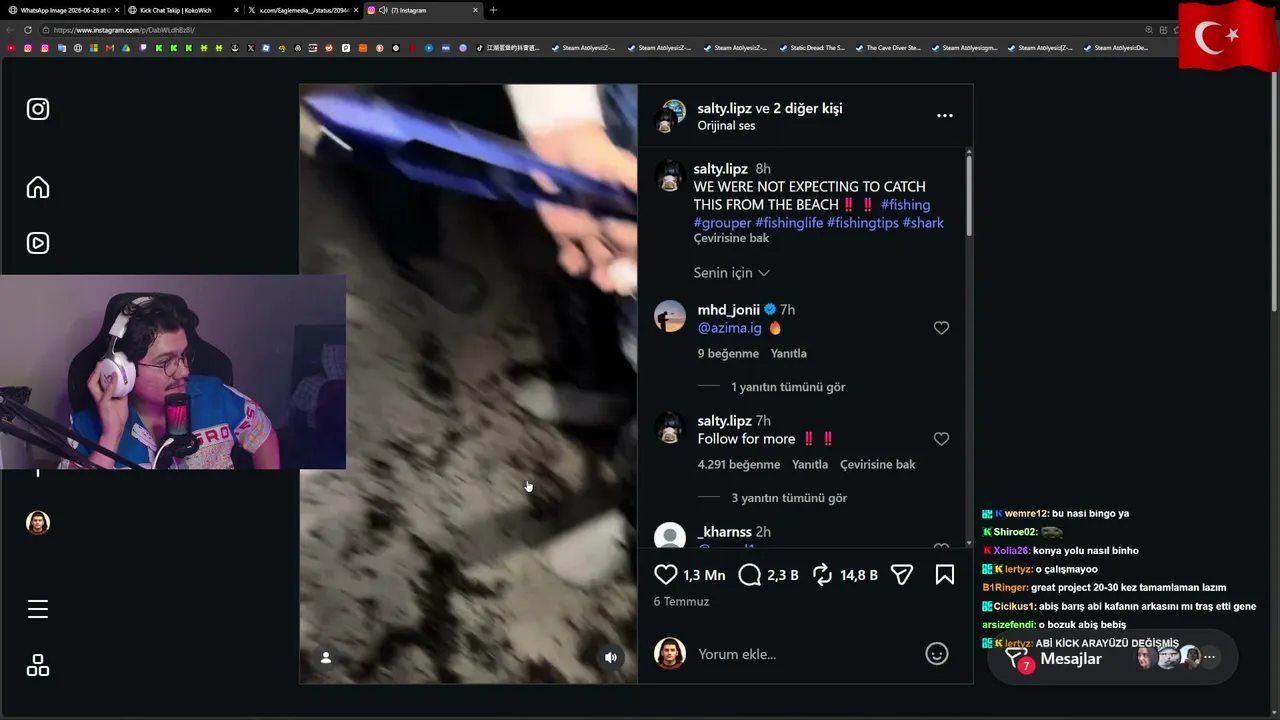
Task: Translate salty.lipz's comment via 'Çevirisine bak'
Action: coord(878,465)
